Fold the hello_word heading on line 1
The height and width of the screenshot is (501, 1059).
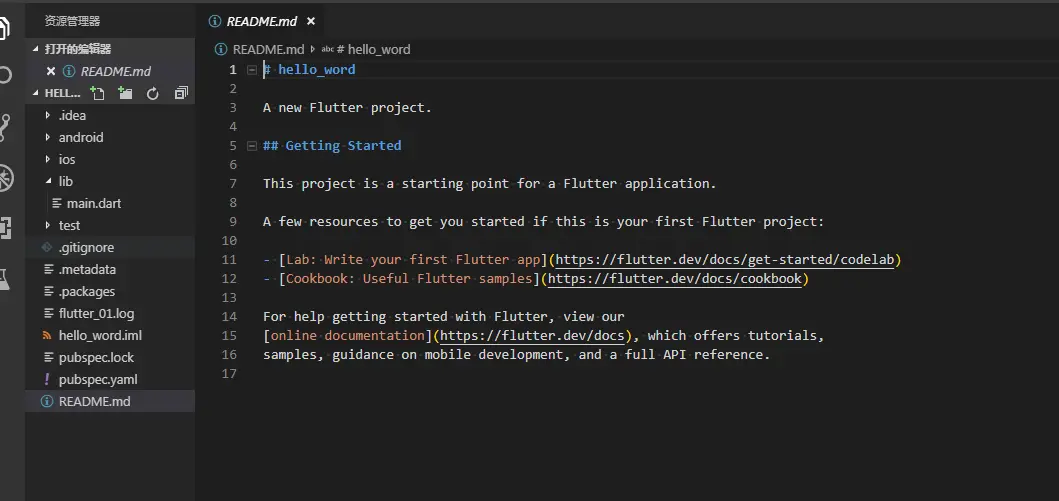pyautogui.click(x=251, y=70)
